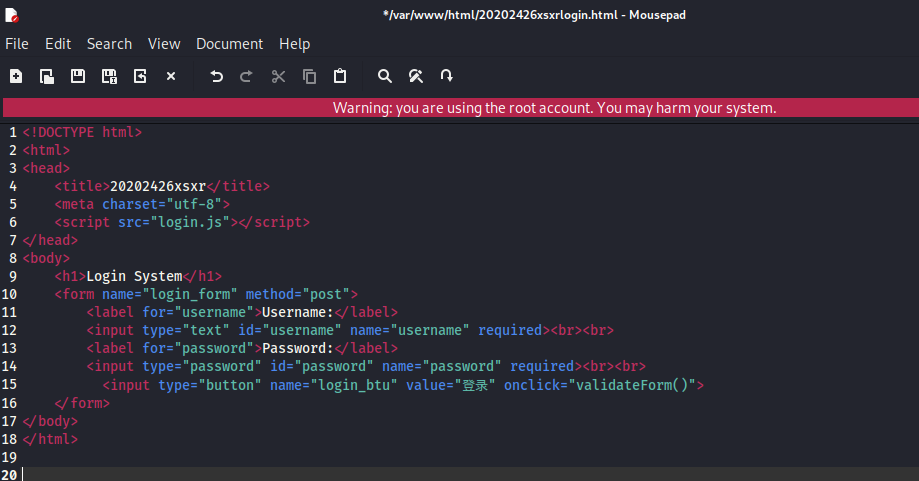Open the Document menu
This screenshot has width=919, height=481.
click(230, 44)
